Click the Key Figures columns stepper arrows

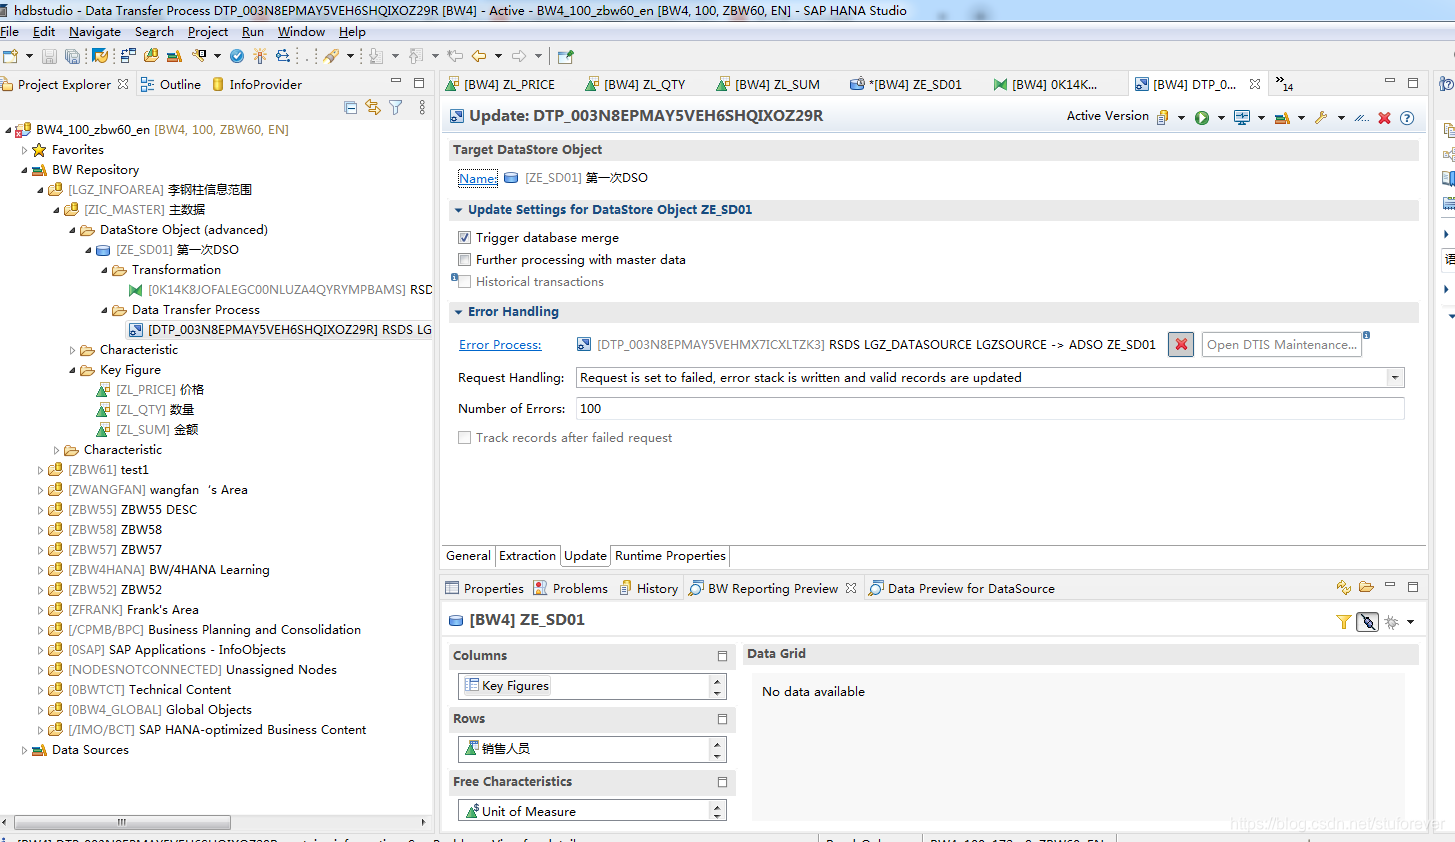717,686
